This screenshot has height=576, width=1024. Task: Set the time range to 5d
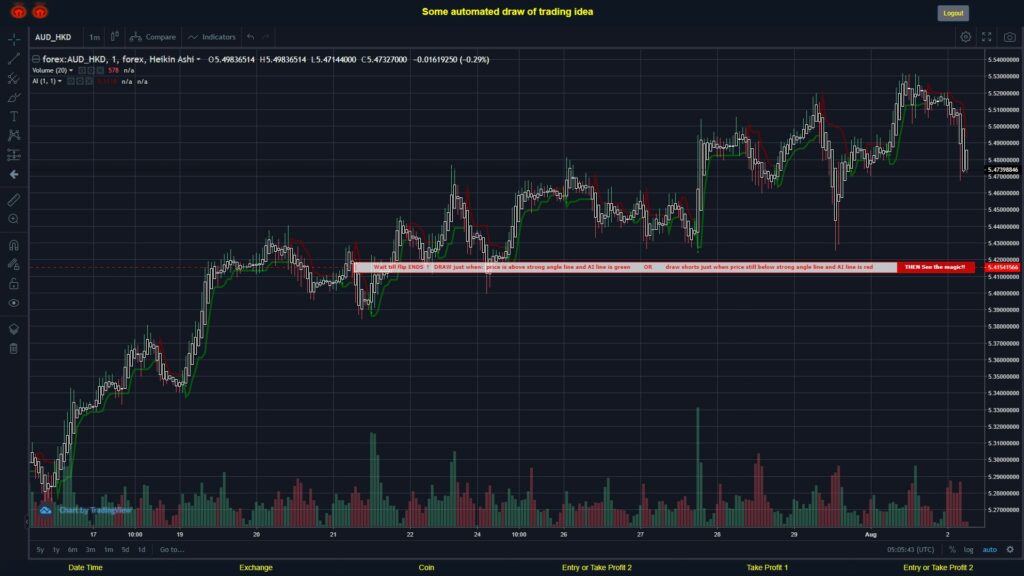click(125, 549)
